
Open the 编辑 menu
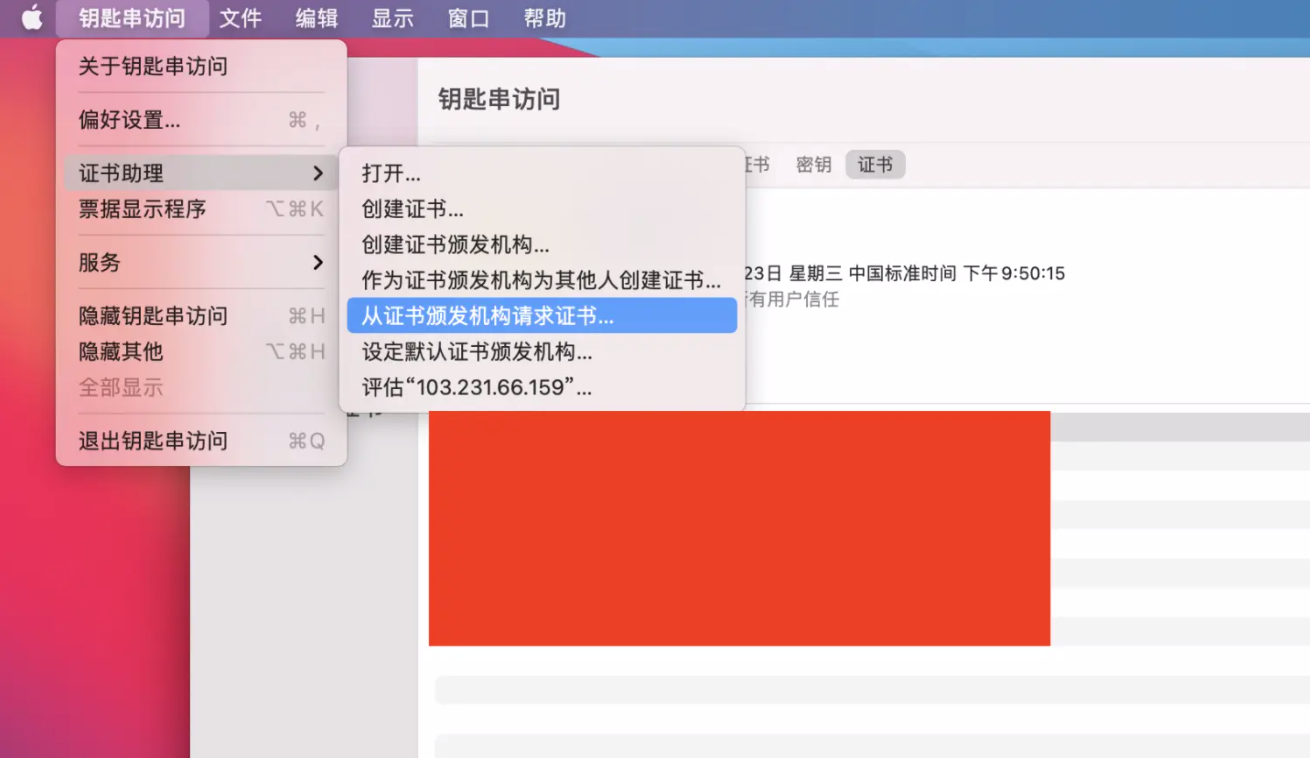317,18
